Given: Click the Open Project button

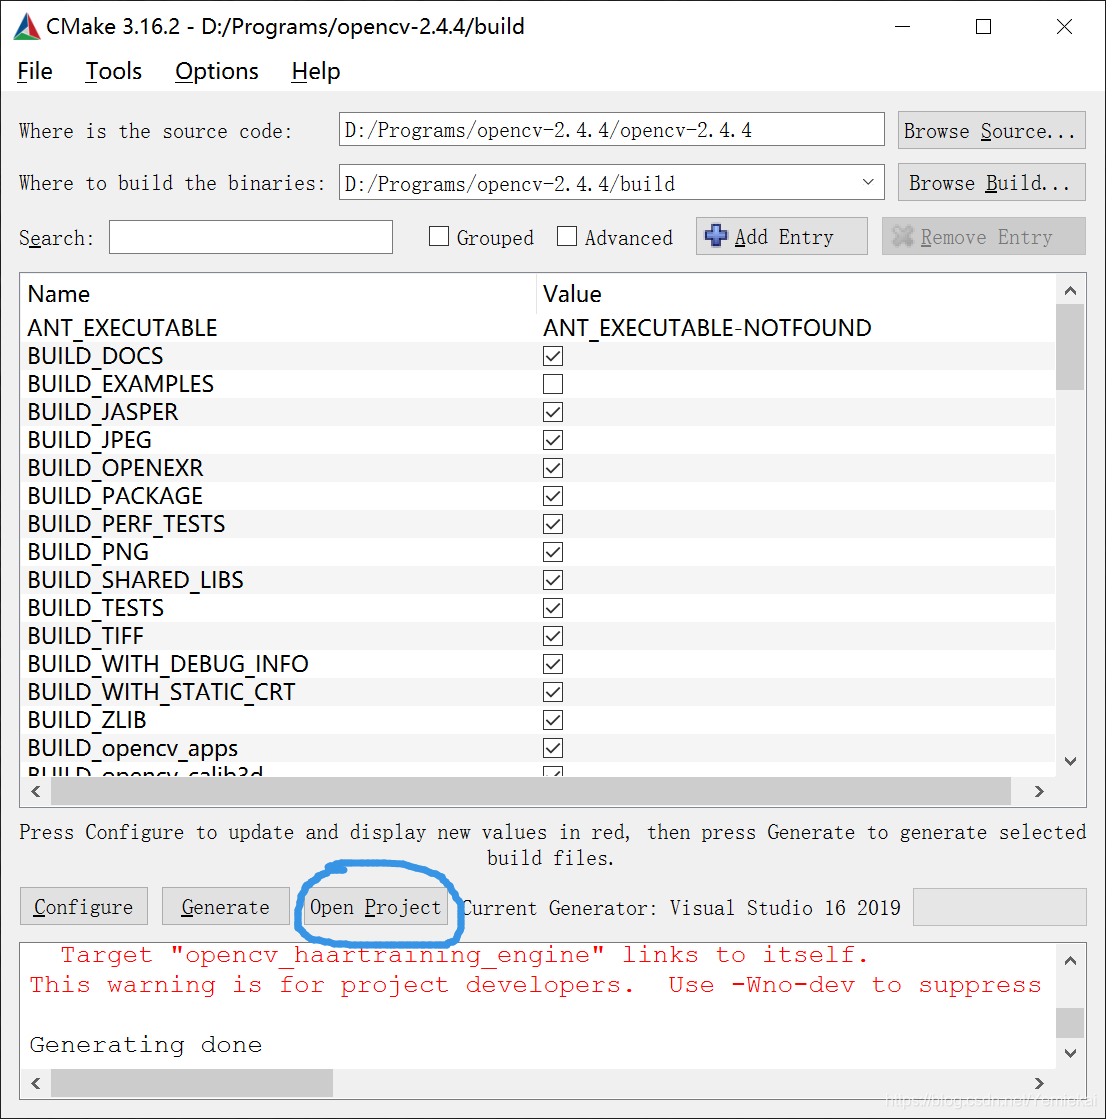Looking at the screenshot, I should (375, 906).
